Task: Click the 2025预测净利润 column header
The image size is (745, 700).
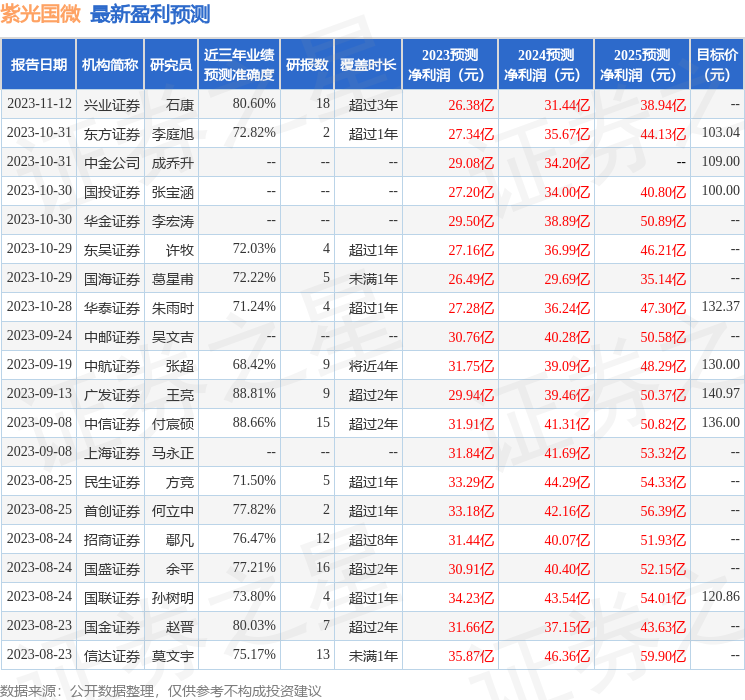Action: (642, 65)
